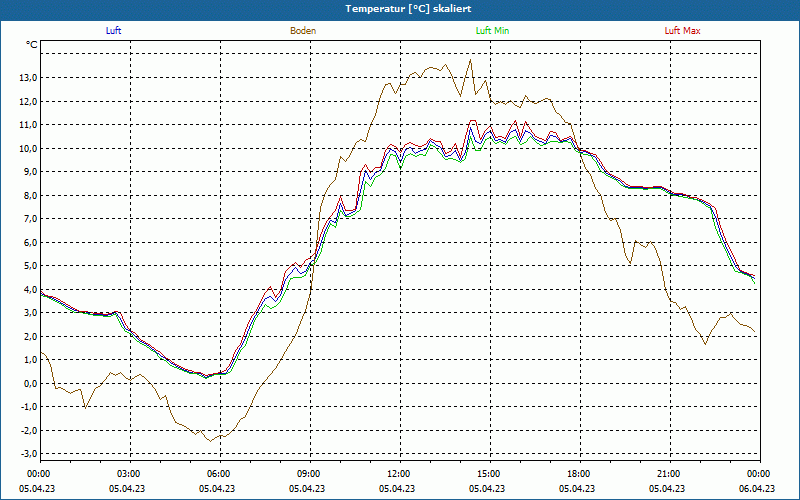Click the 15:00 time axis label
Viewport: 800px width, 500px height.
(487, 474)
